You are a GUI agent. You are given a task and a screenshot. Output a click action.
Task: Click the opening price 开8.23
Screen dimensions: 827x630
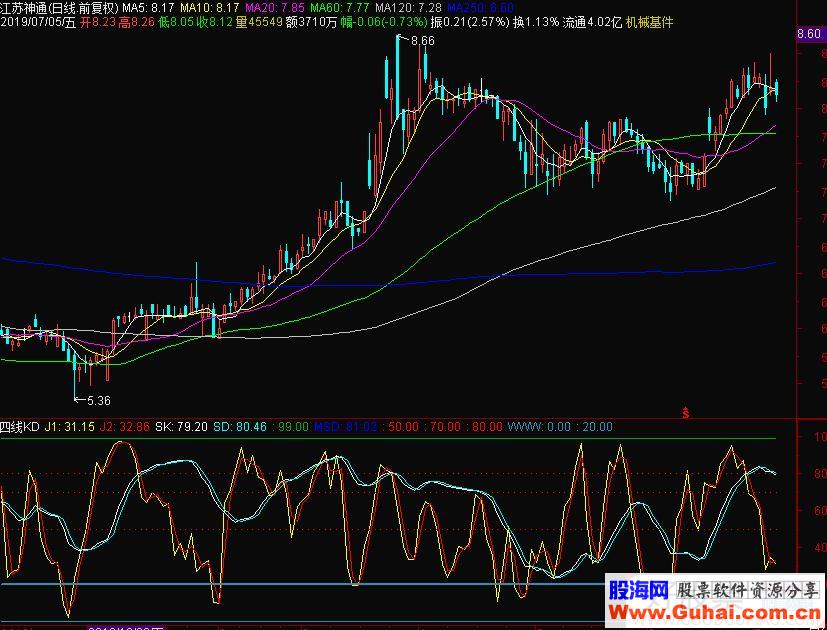coord(97,23)
